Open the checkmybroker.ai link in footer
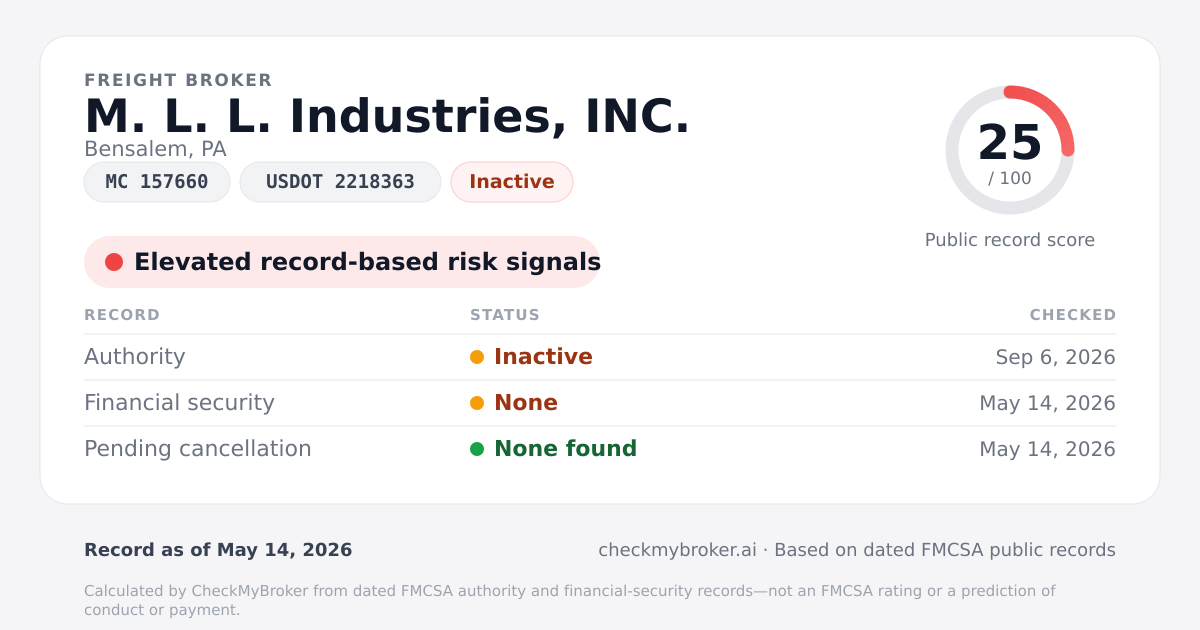The width and height of the screenshot is (1200, 630). click(677, 550)
